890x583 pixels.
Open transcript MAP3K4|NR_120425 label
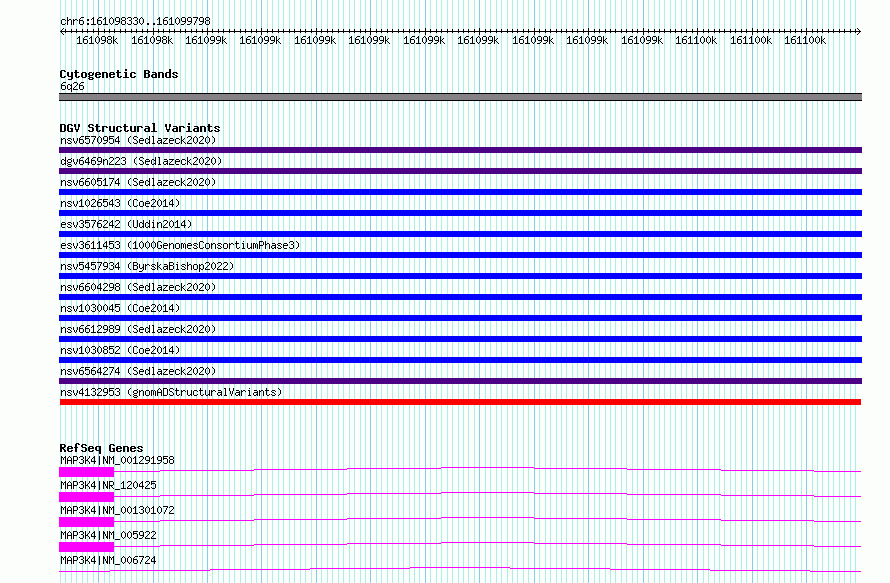[108, 485]
